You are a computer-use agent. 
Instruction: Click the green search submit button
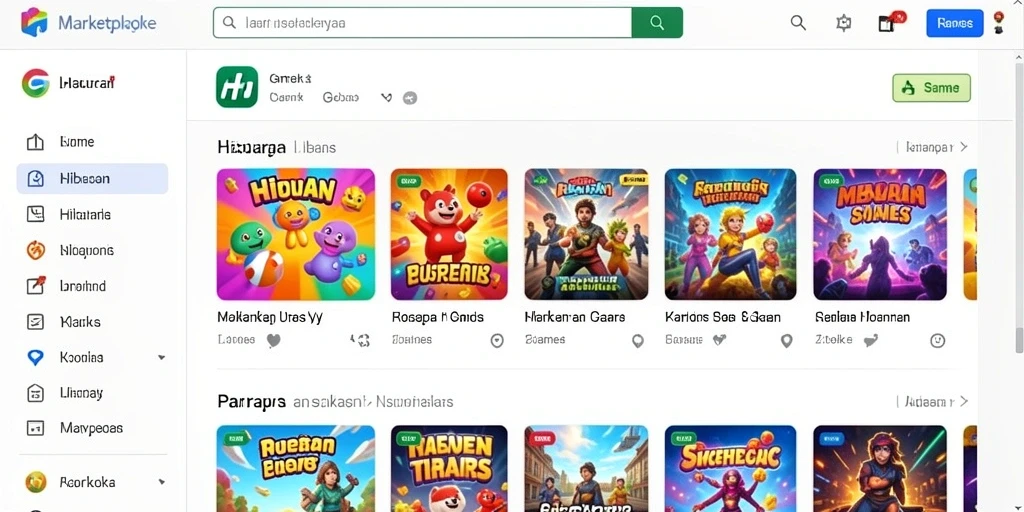point(657,23)
